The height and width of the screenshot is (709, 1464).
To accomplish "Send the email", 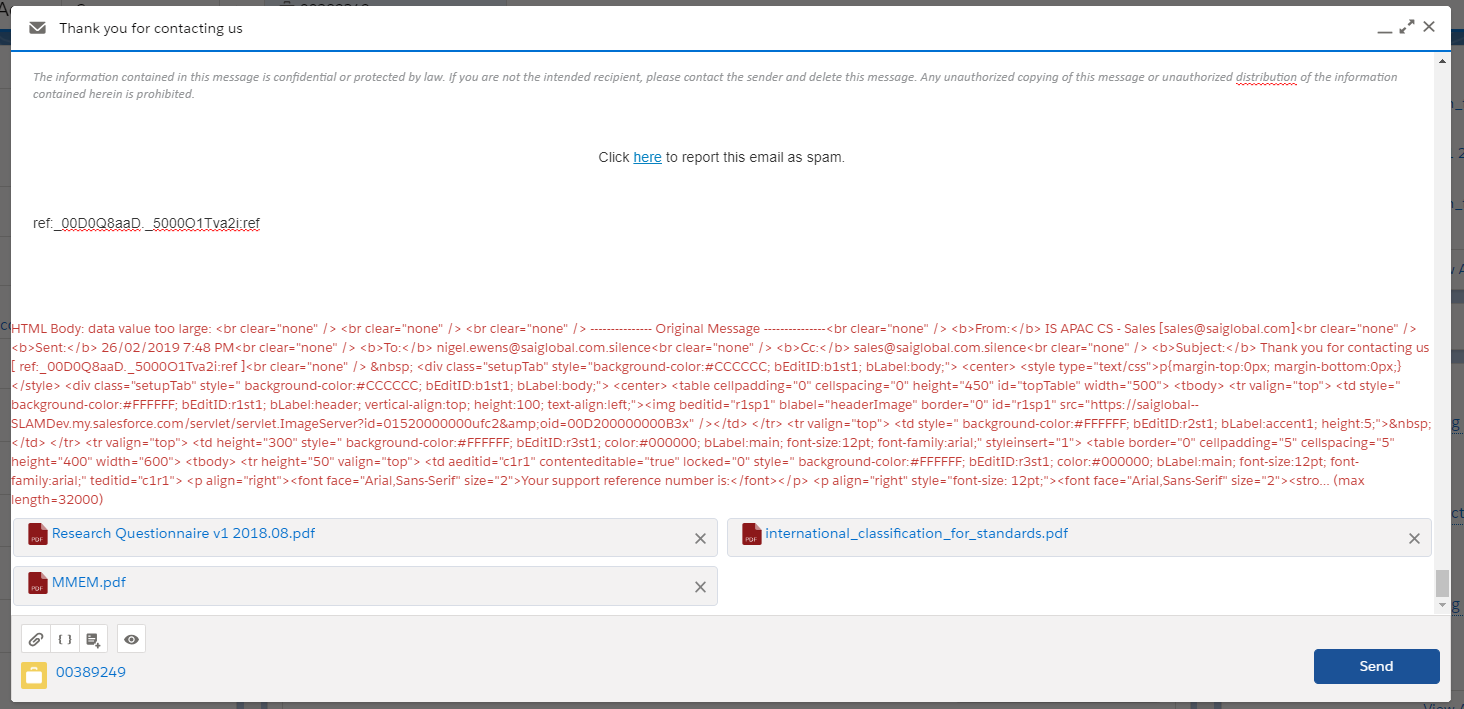I will coord(1376,666).
